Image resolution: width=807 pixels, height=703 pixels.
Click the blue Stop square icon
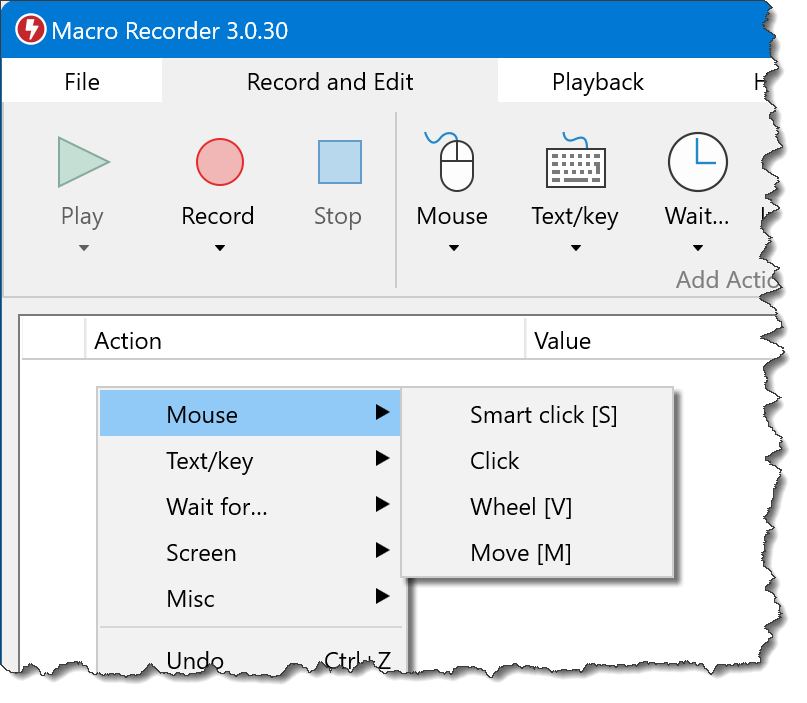(339, 162)
